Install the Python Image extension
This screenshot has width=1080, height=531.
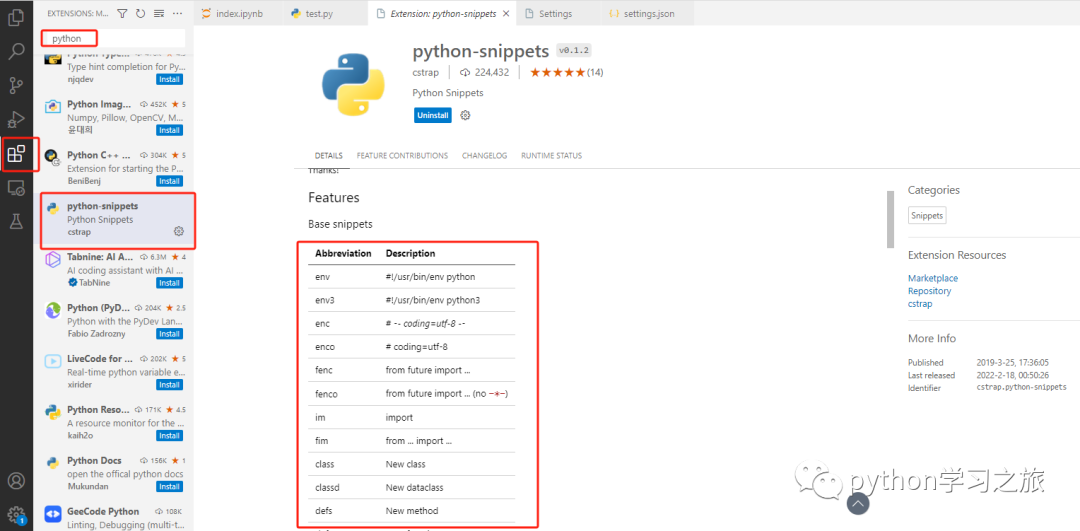169,130
